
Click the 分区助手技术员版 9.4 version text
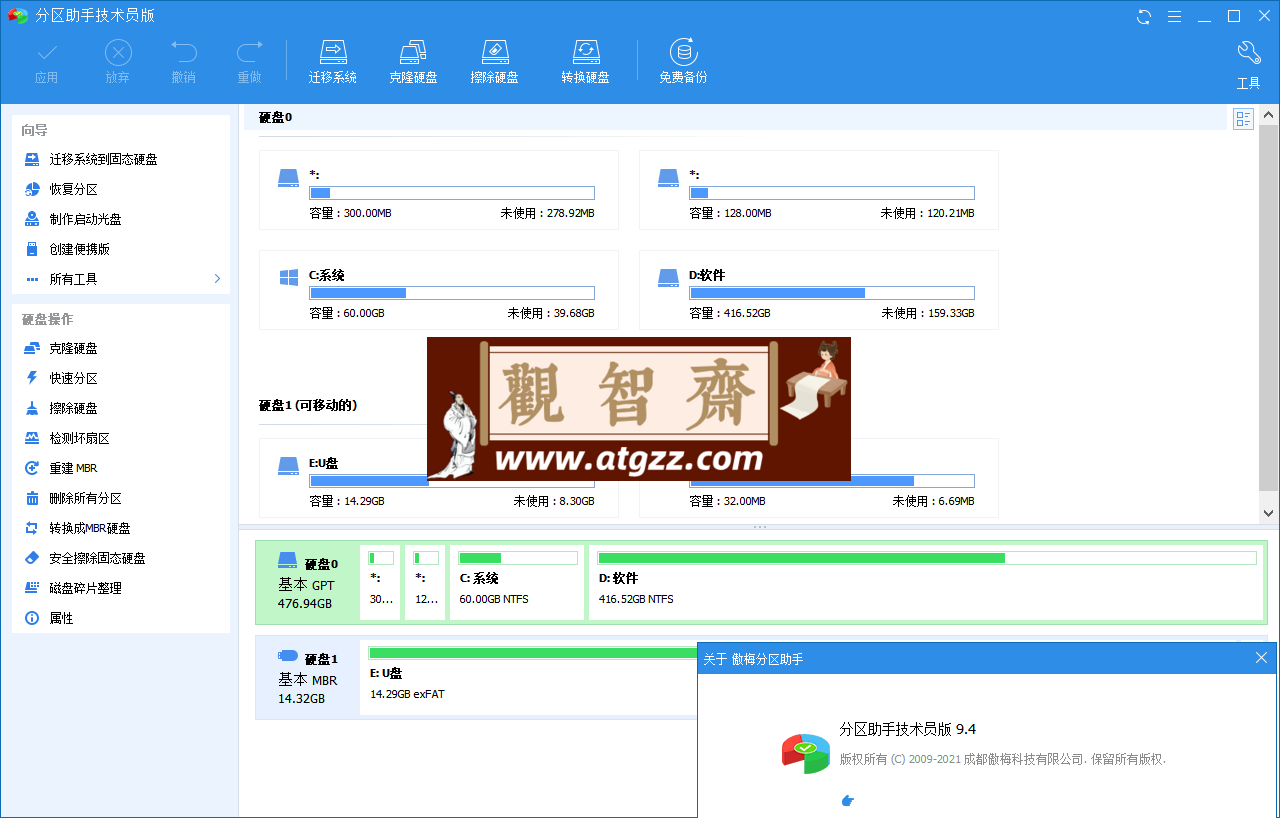pos(908,729)
